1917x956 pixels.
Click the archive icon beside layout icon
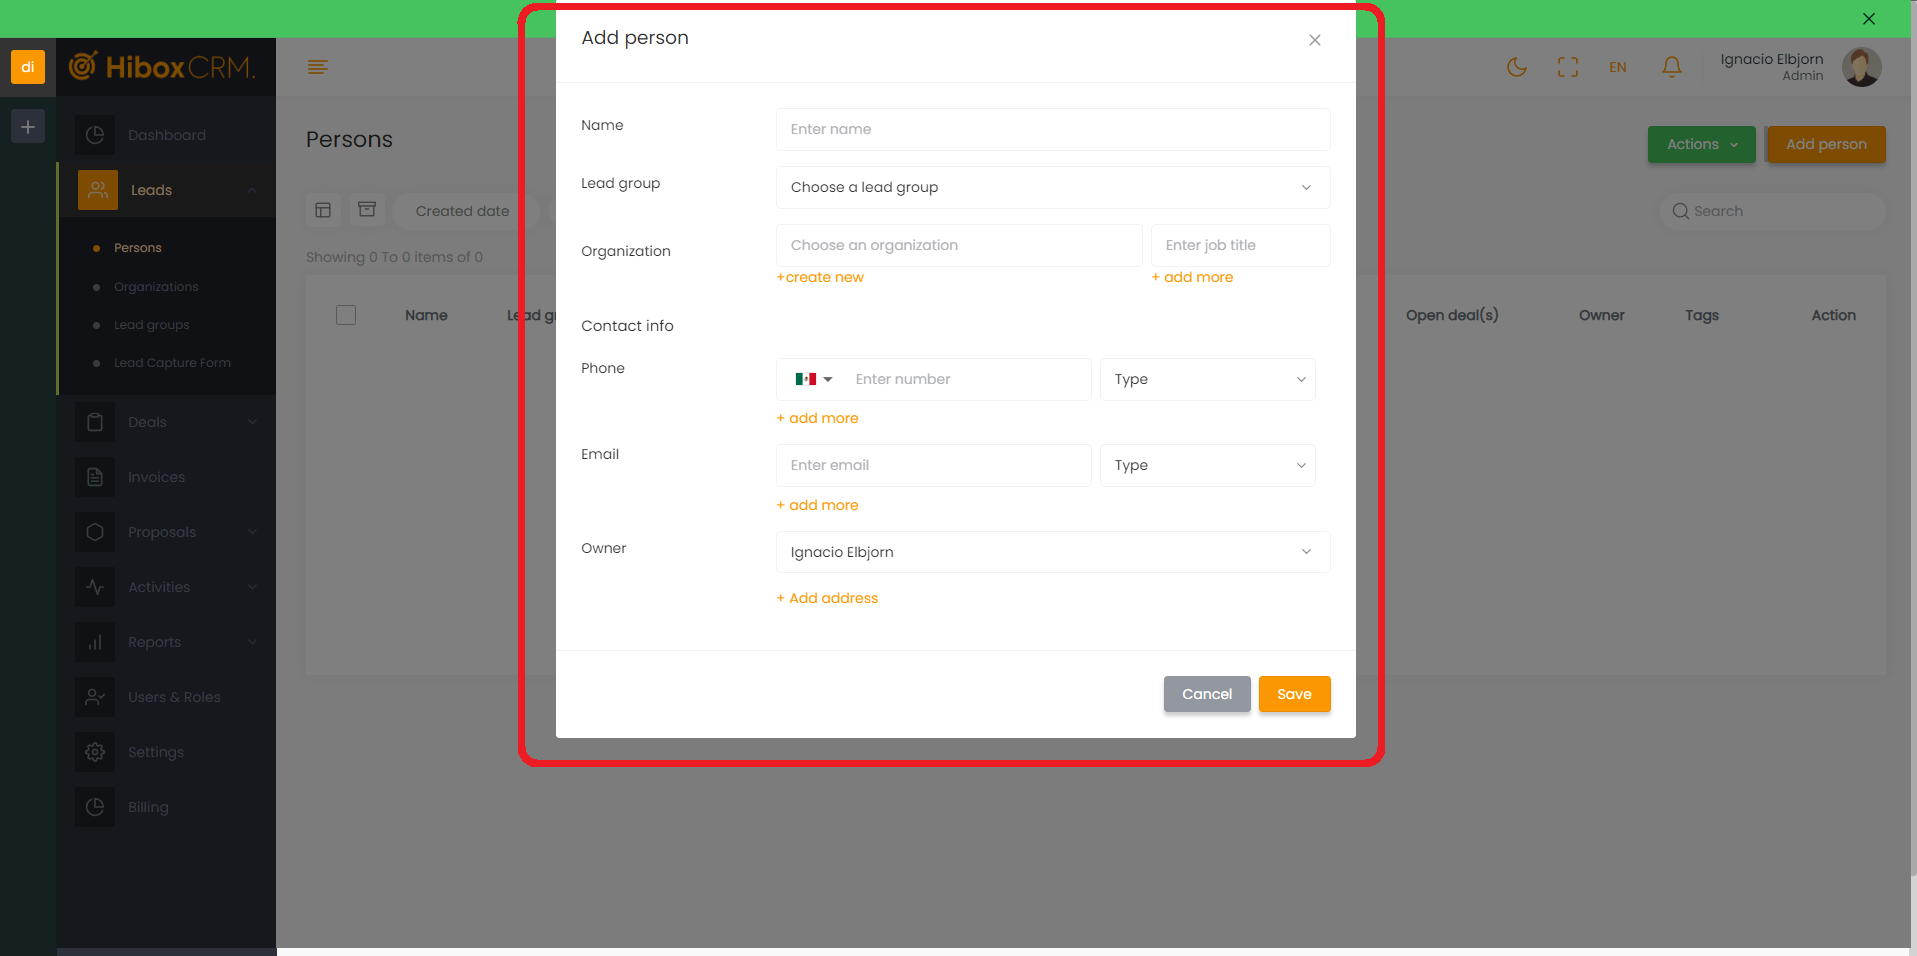(367, 210)
